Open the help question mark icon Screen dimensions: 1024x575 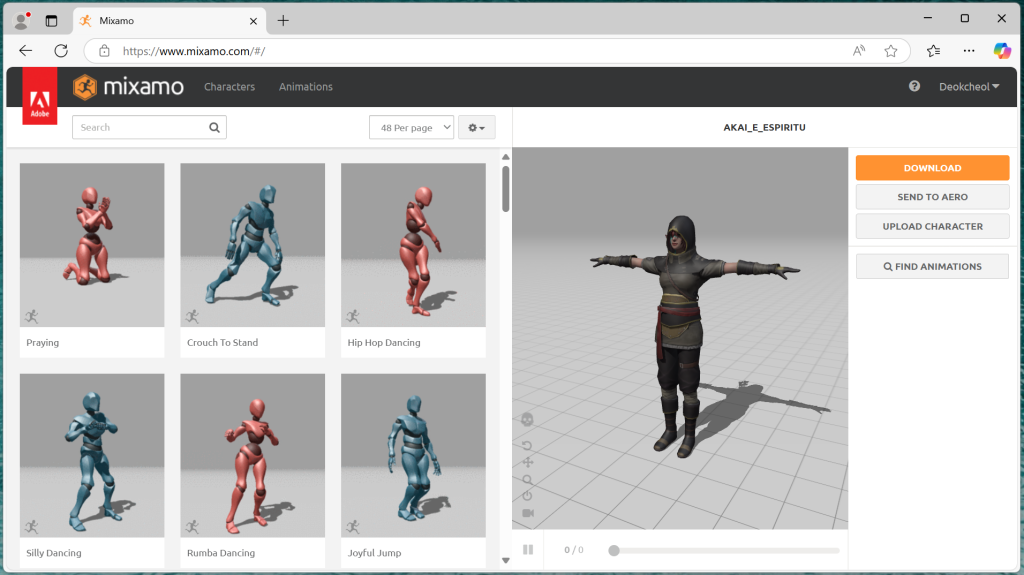click(914, 86)
